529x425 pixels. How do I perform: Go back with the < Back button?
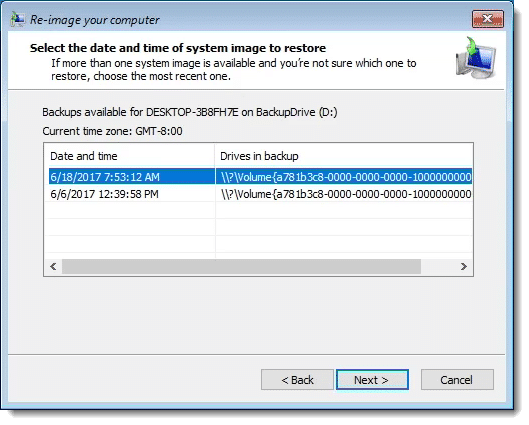297,380
